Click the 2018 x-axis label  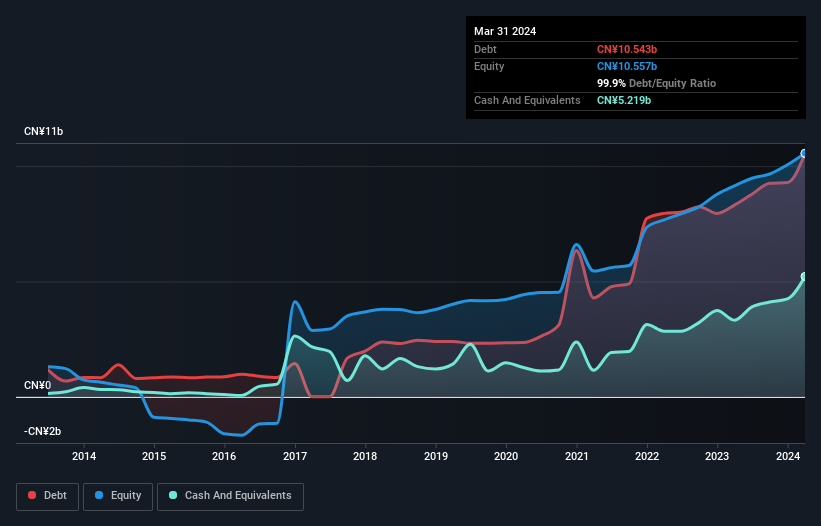tap(365, 456)
